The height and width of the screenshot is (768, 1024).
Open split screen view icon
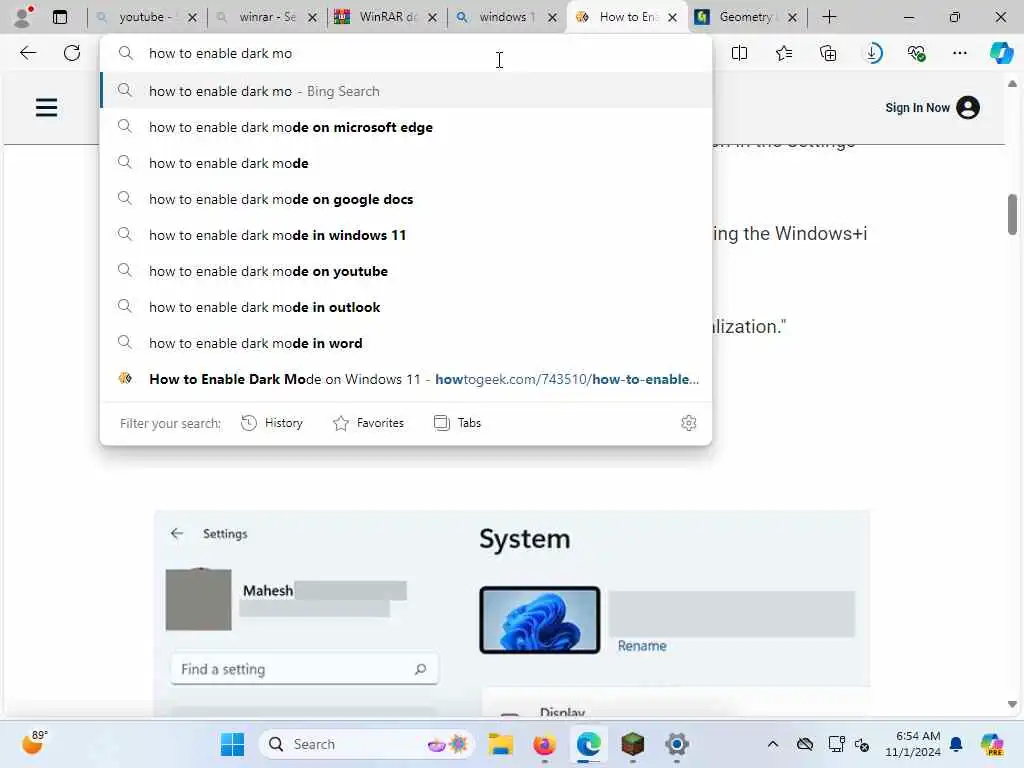click(x=739, y=53)
